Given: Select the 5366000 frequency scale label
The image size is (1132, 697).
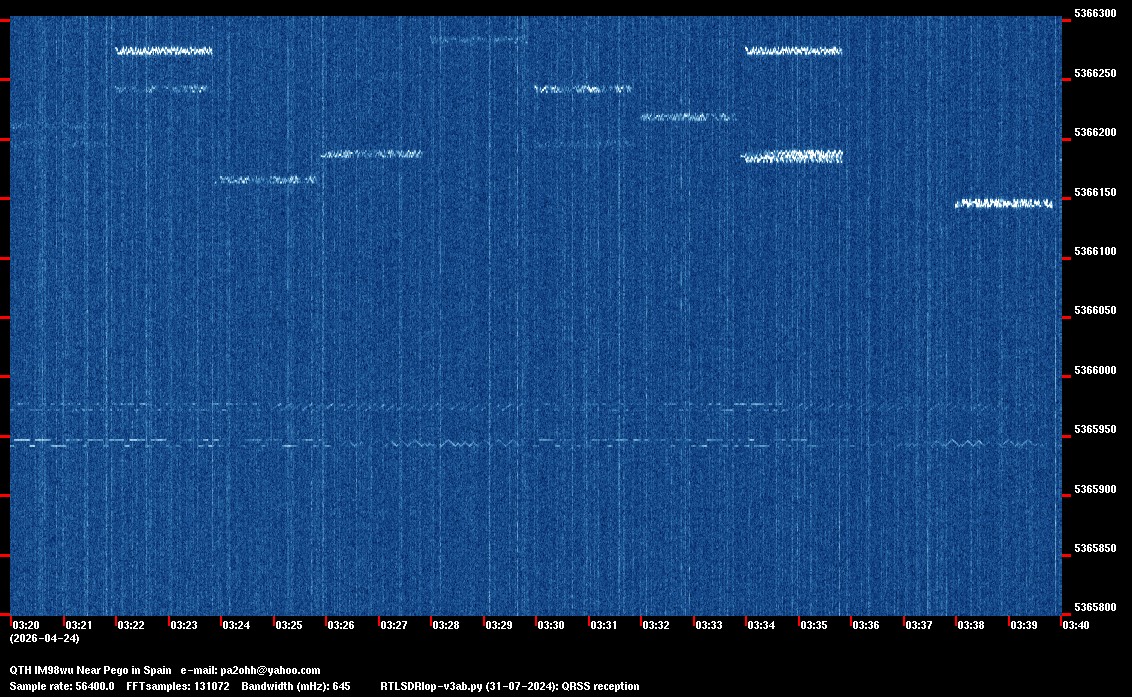Looking at the screenshot, I should pyautogui.click(x=1094, y=371).
